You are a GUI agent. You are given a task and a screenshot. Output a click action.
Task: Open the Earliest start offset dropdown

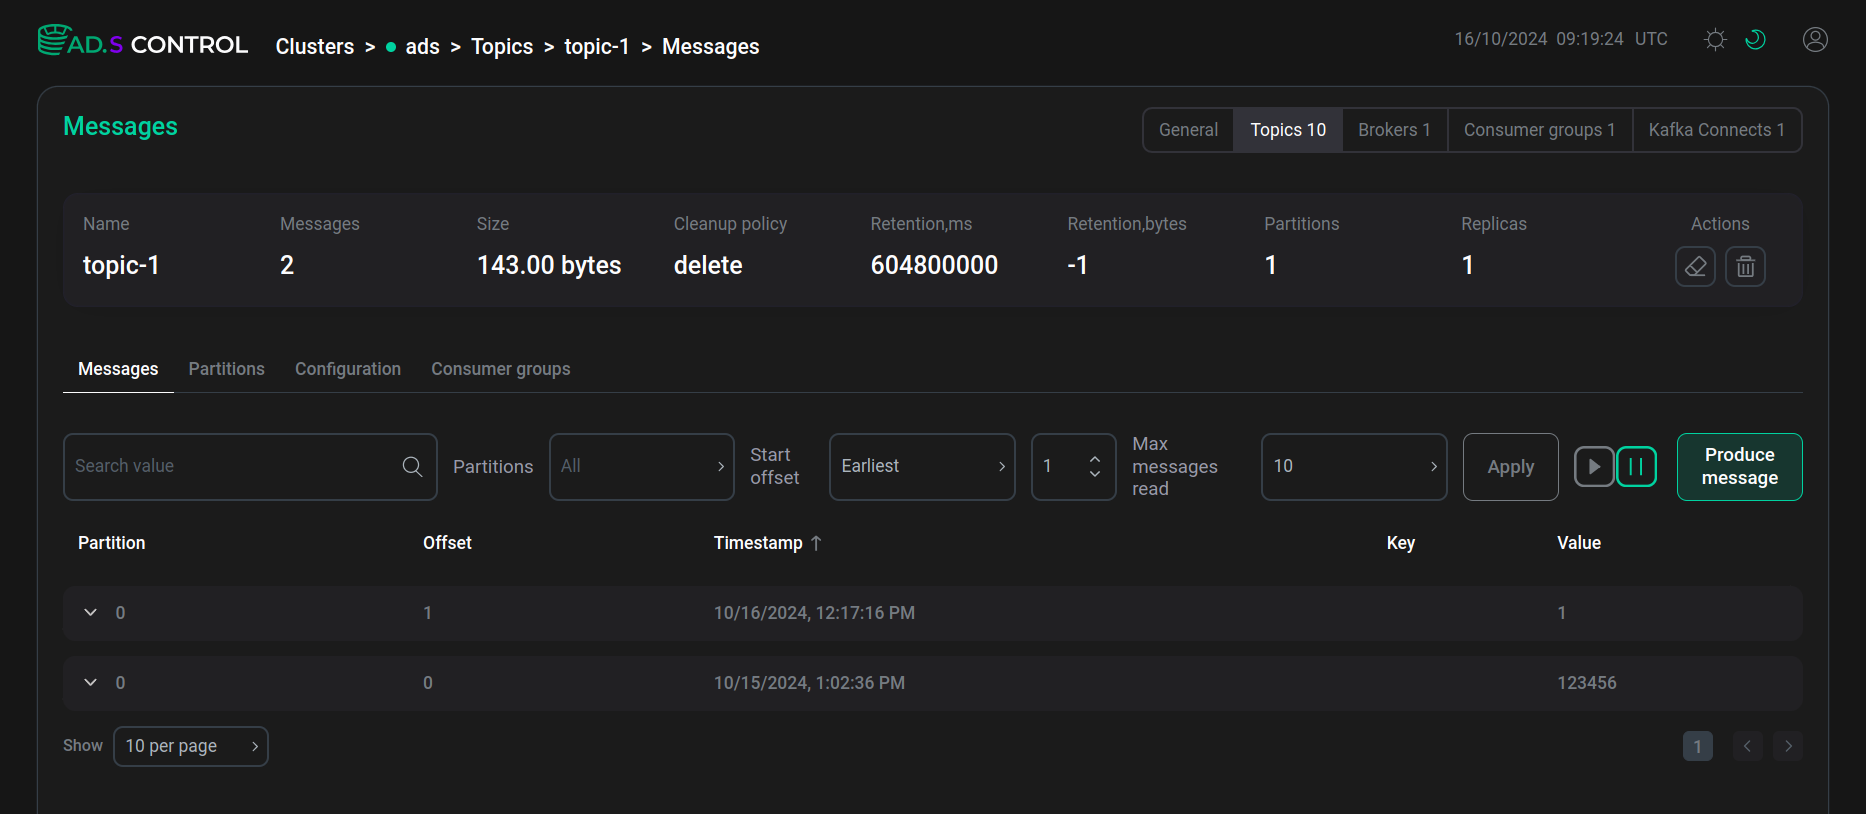point(922,466)
